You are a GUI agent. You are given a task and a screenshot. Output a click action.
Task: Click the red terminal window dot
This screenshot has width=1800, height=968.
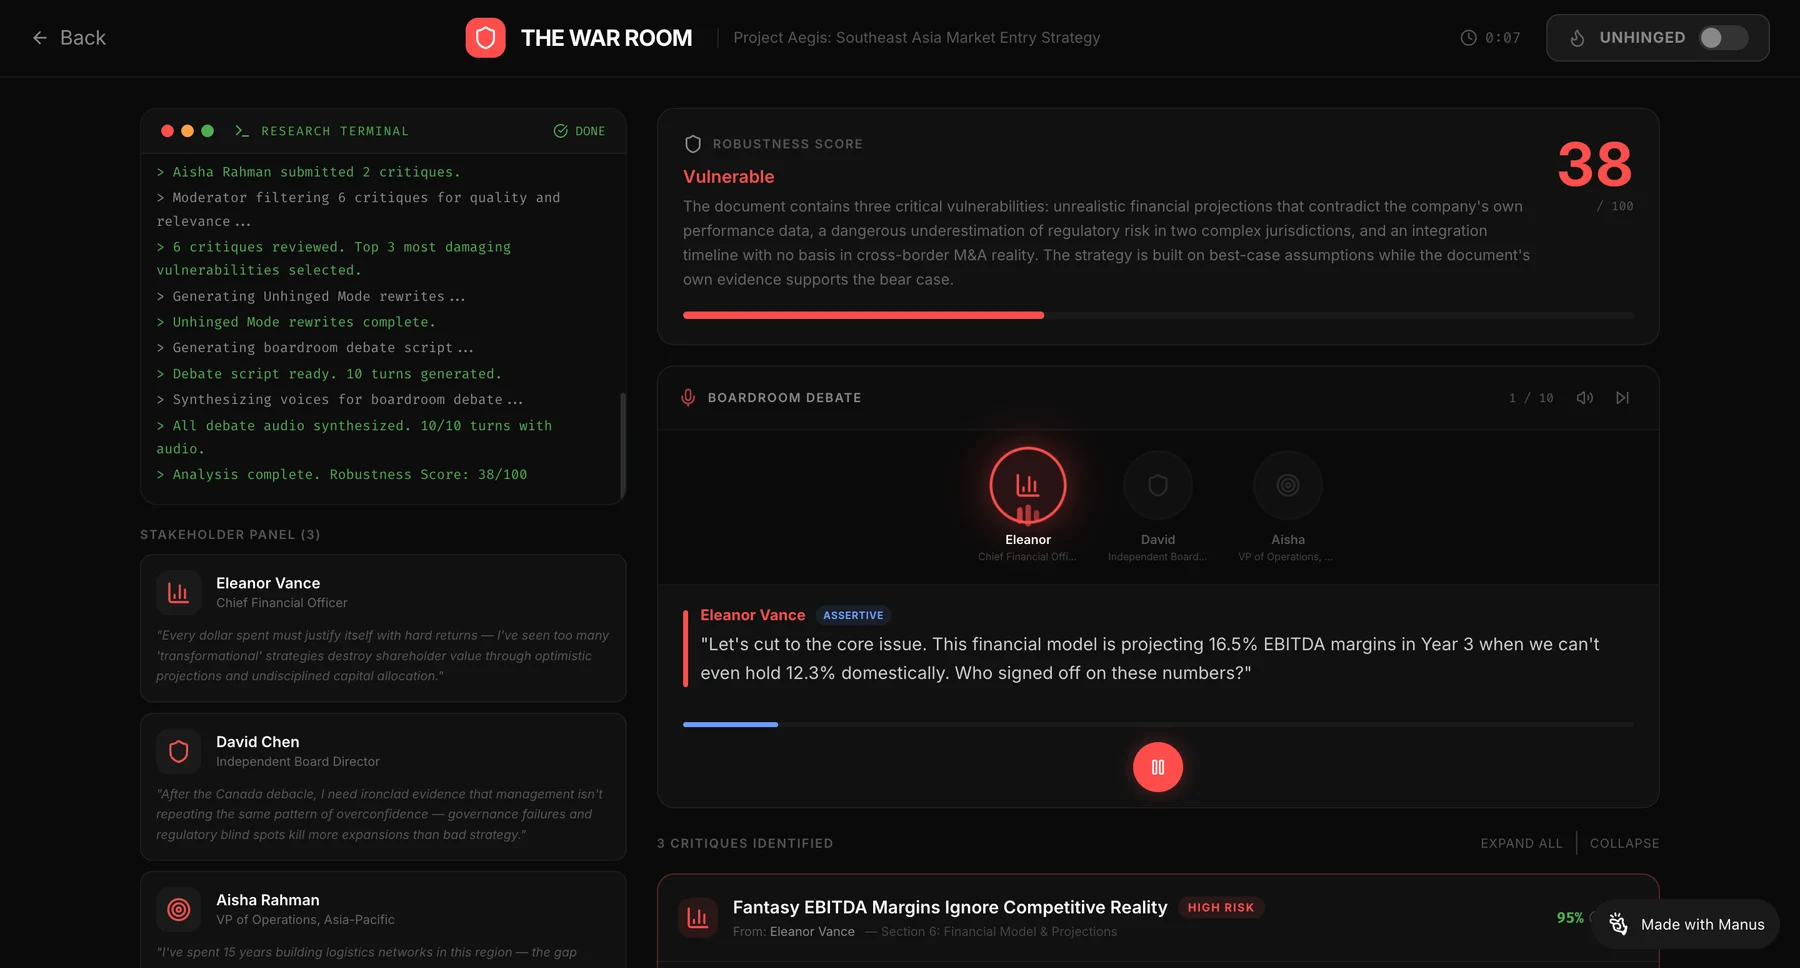(167, 131)
